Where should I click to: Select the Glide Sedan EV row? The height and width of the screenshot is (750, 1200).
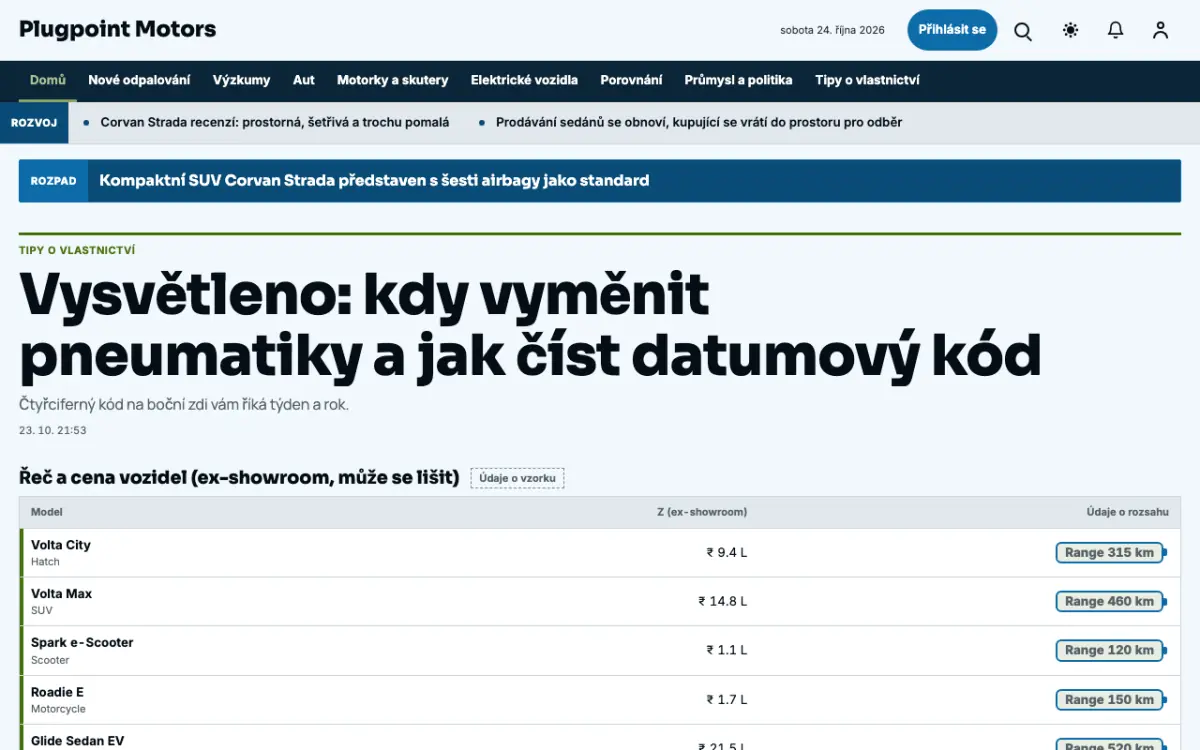click(x=600, y=738)
